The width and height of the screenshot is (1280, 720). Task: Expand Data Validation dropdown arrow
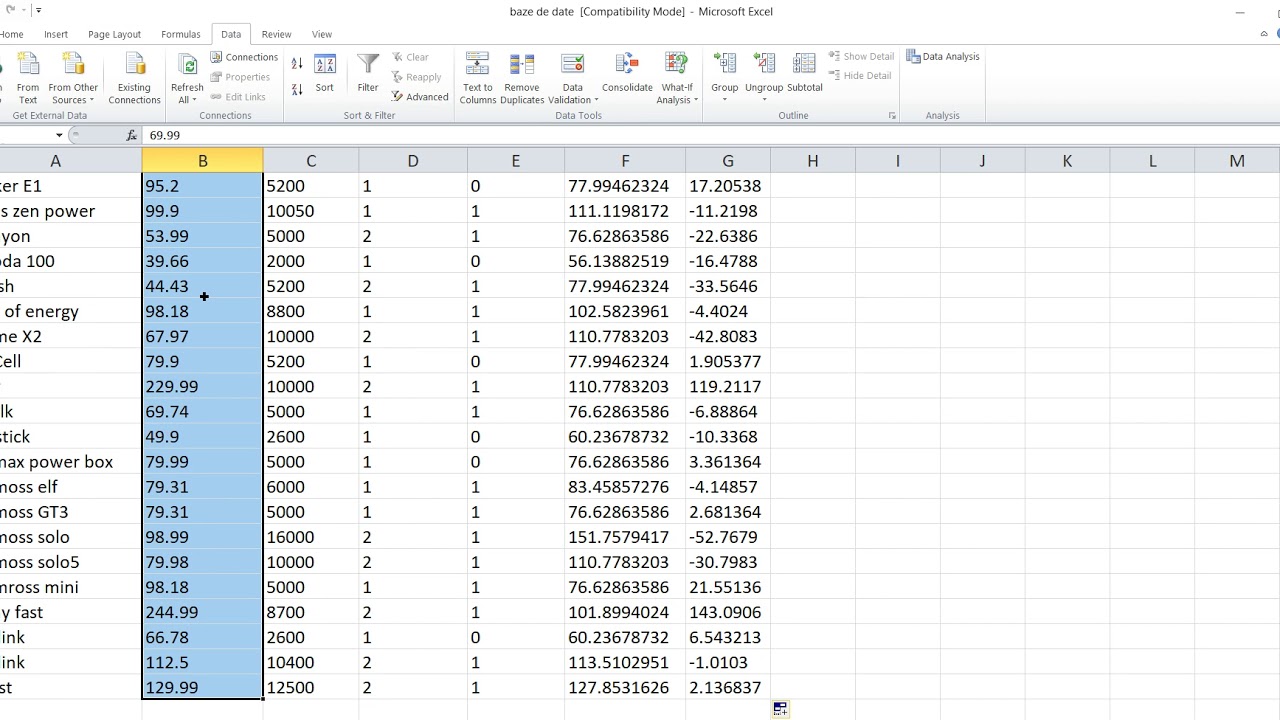[596, 100]
